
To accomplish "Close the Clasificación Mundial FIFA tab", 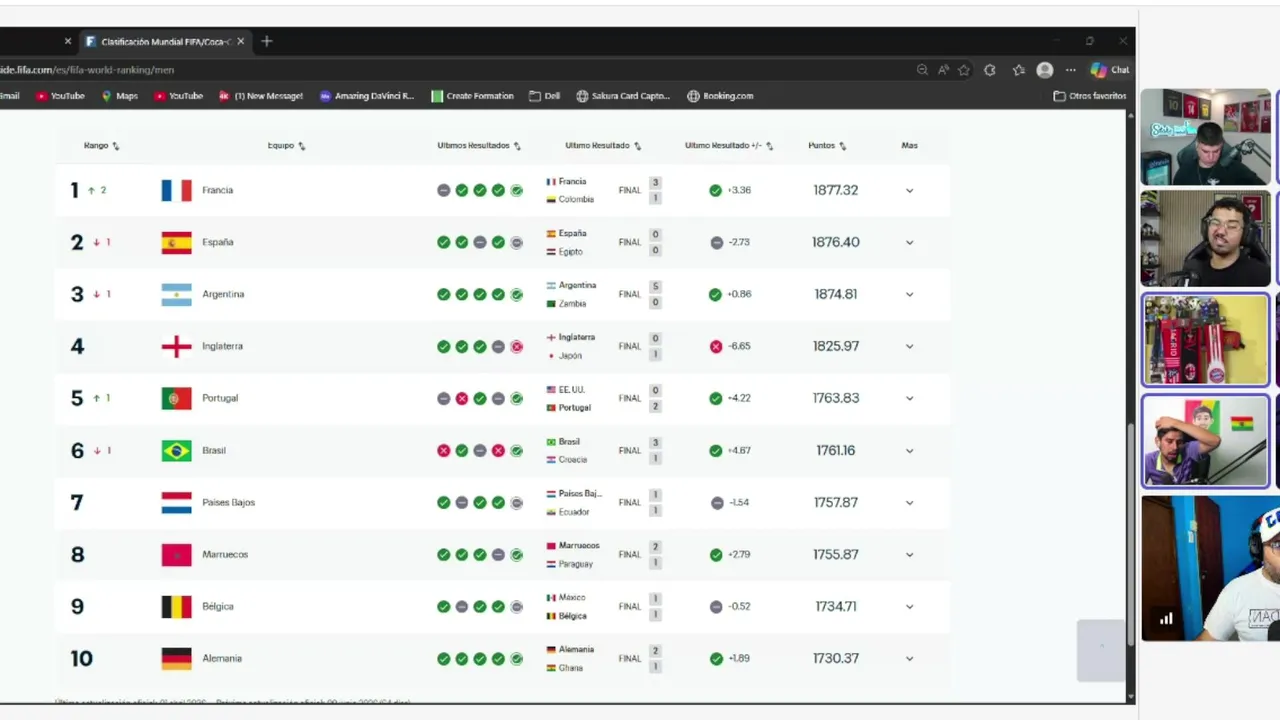I will tap(240, 41).
